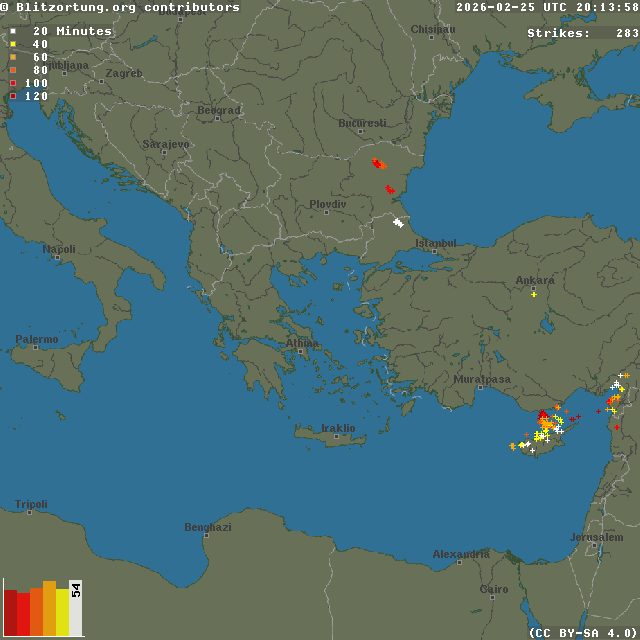Click the yellow 40 minutes legend square

[12, 44]
